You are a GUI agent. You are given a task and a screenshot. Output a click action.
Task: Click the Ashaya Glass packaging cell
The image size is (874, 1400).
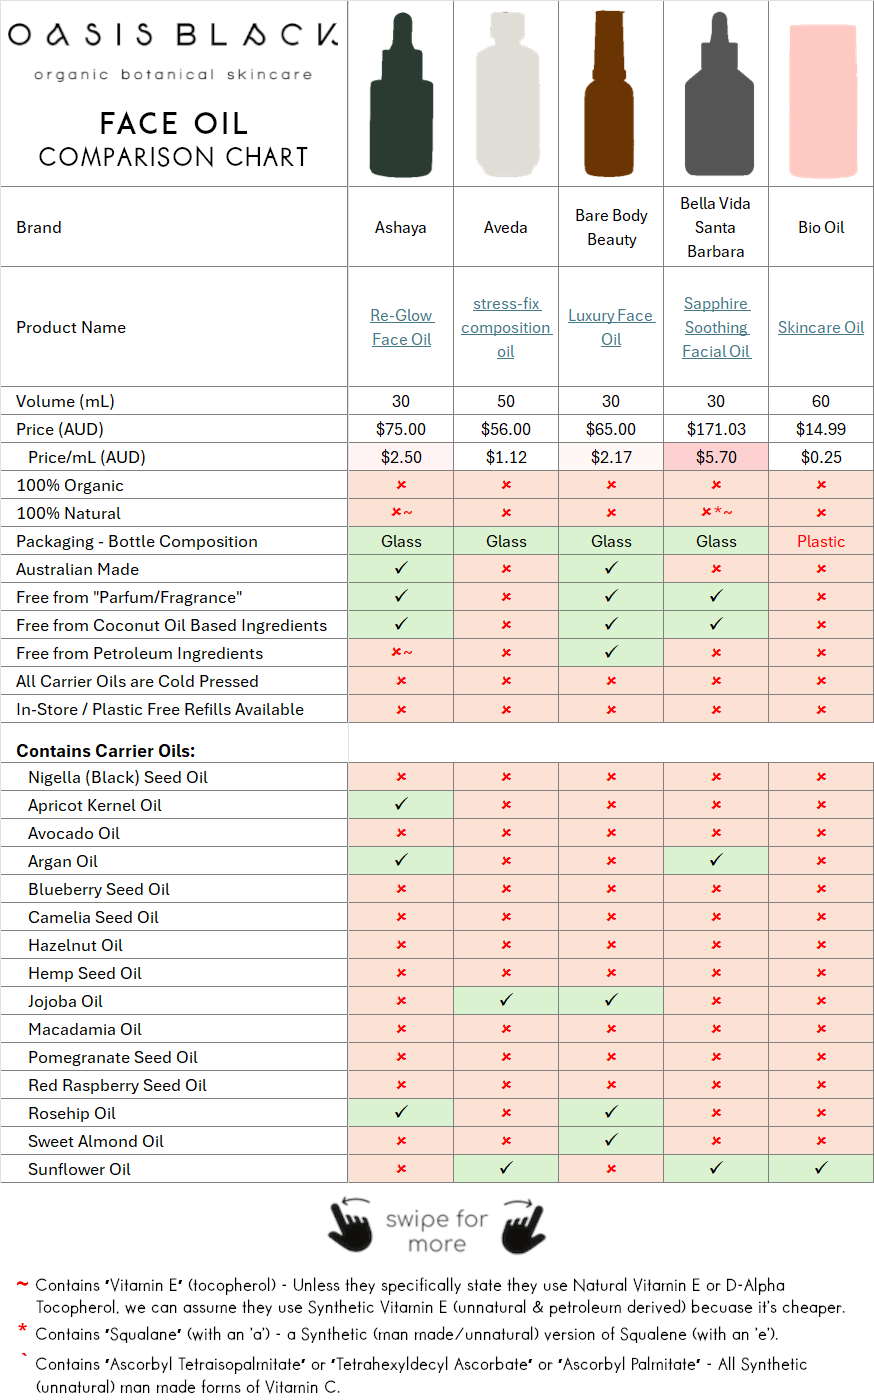pyautogui.click(x=401, y=541)
